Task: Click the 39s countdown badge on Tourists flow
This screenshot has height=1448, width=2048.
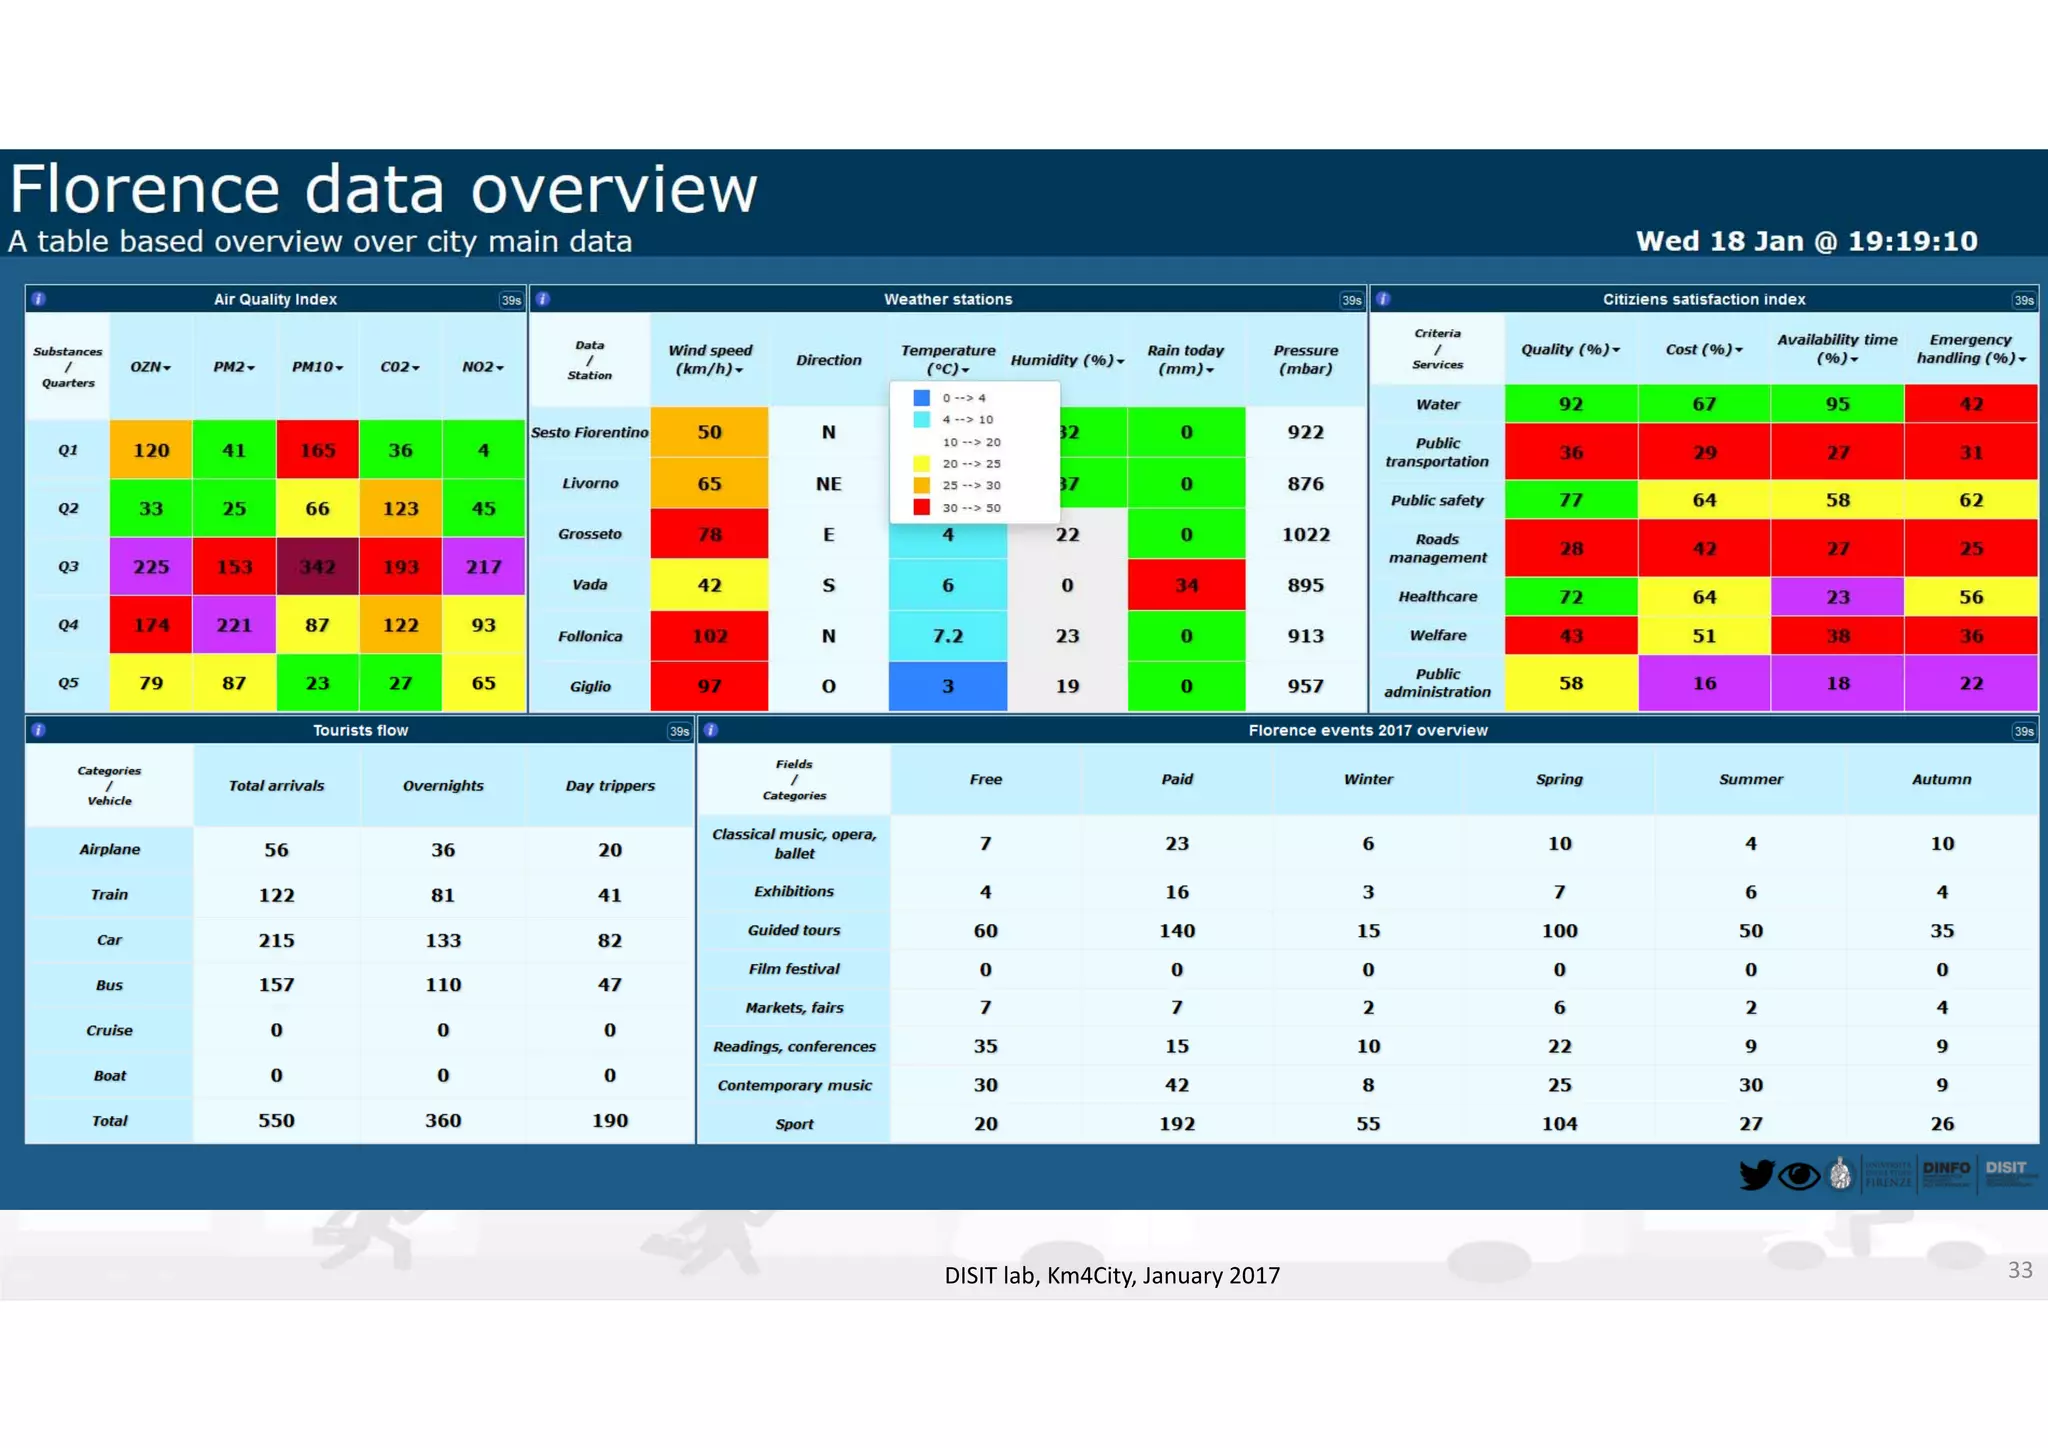Action: point(679,731)
